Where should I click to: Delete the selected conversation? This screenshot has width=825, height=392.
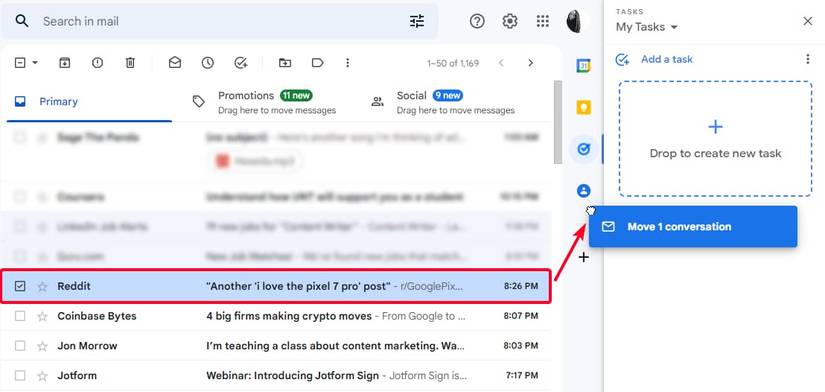point(130,63)
